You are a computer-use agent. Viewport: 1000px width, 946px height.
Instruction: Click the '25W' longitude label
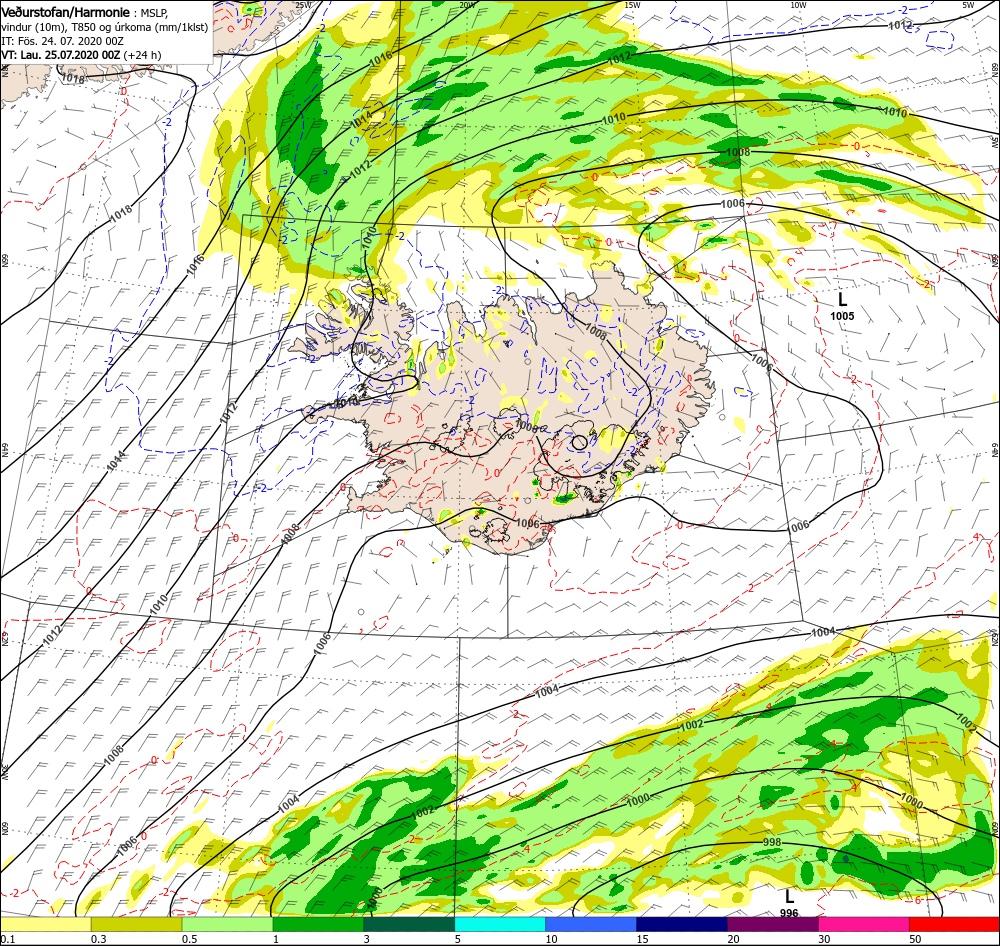tap(304, 5)
